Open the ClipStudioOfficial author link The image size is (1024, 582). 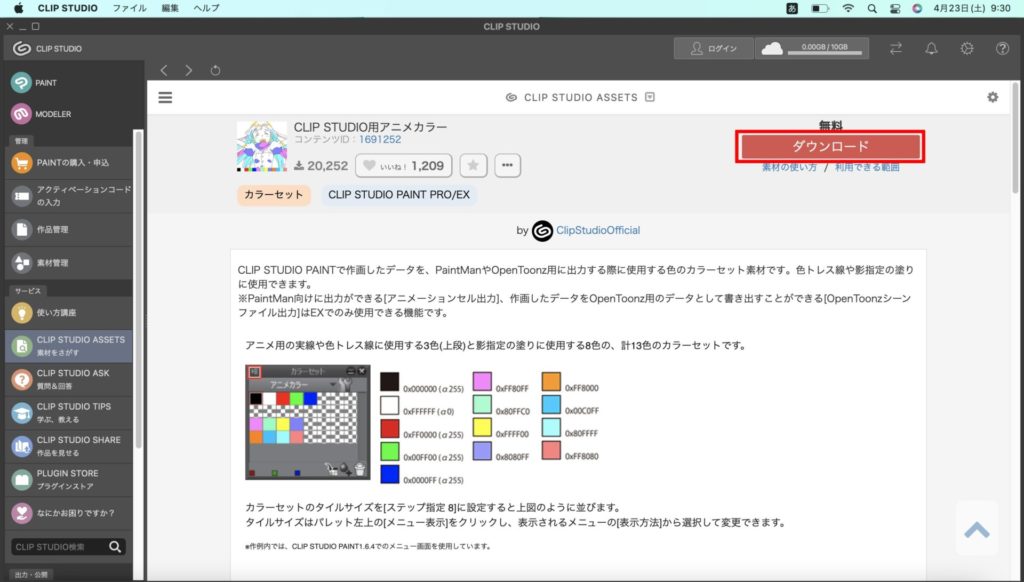click(x=597, y=230)
